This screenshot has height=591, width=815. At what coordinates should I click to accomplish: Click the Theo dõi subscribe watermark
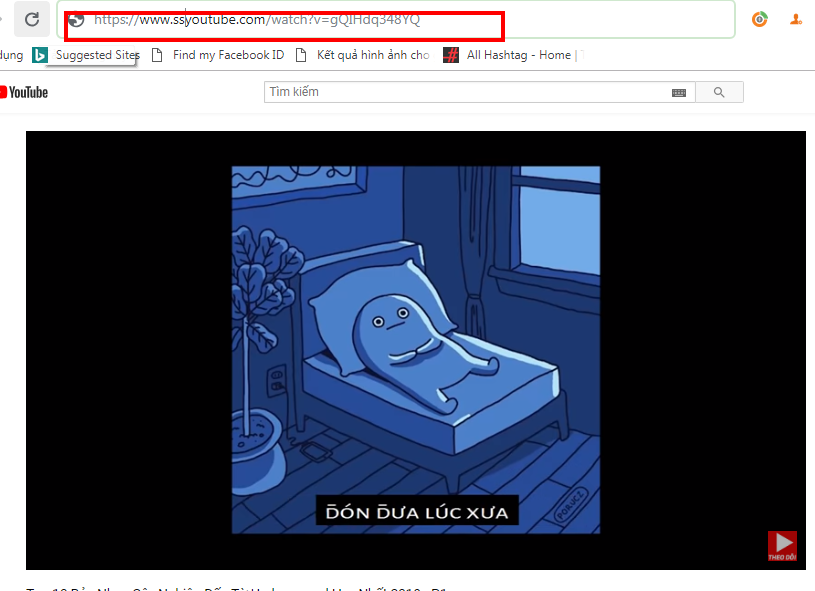click(x=782, y=546)
